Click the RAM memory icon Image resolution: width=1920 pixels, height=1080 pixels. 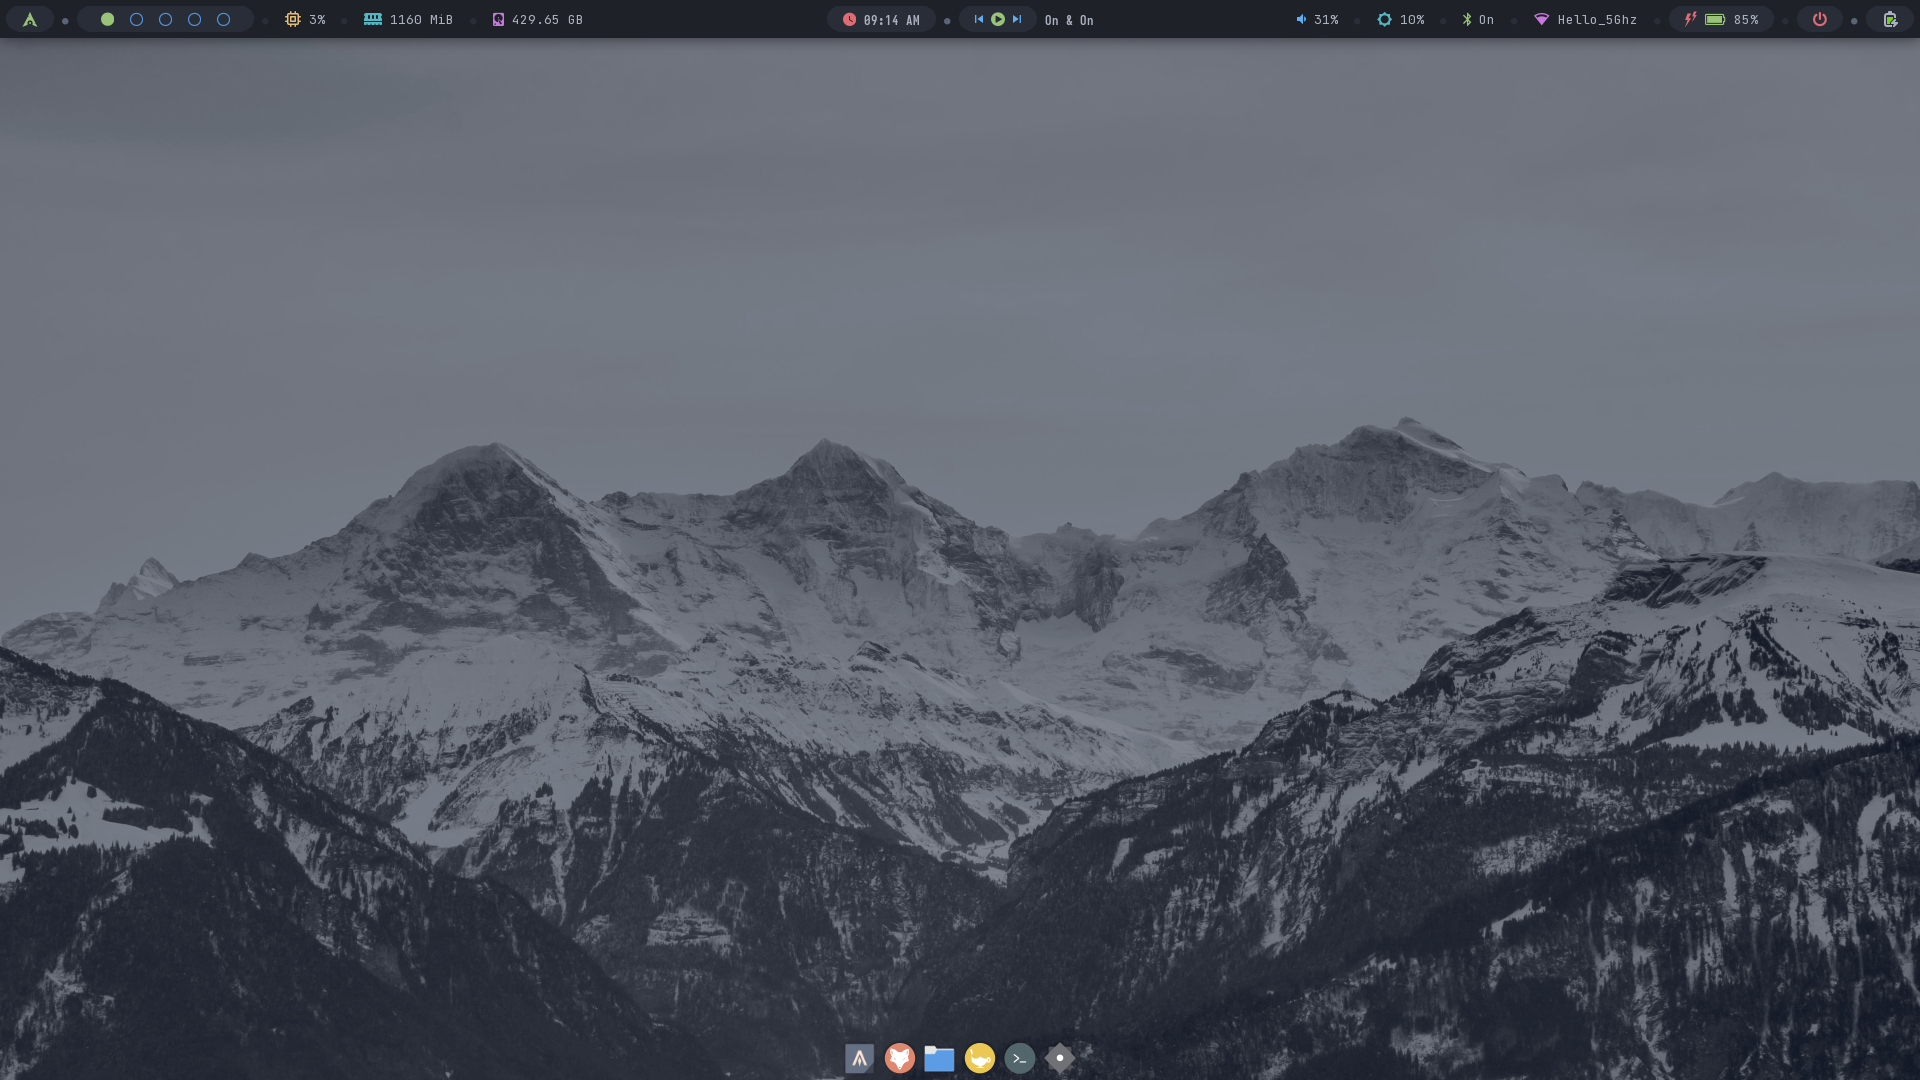click(372, 19)
